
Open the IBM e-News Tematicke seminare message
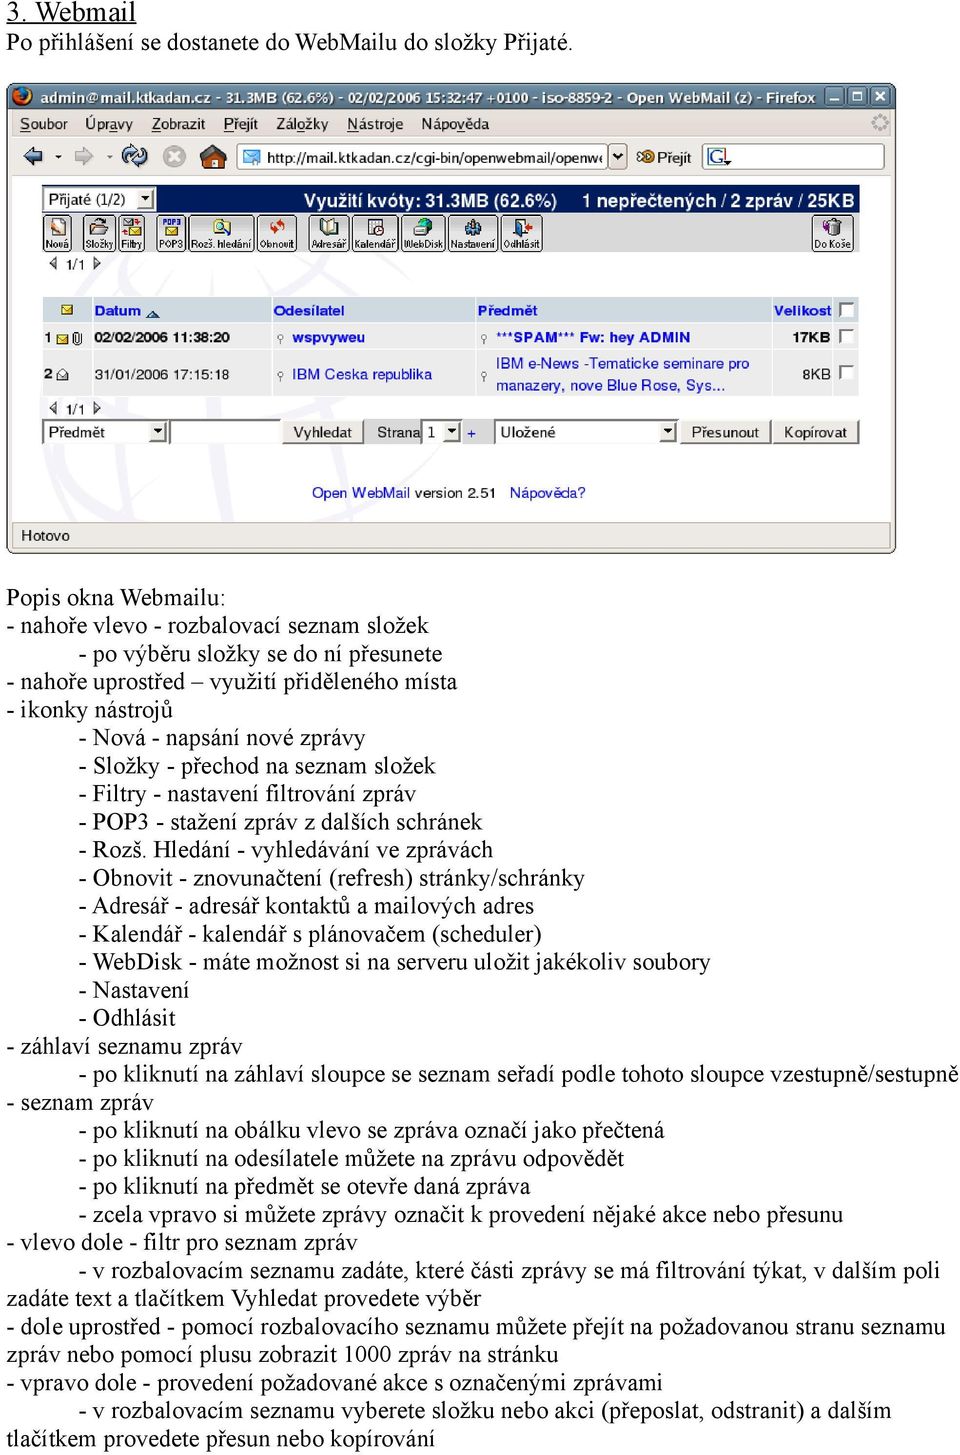622,374
